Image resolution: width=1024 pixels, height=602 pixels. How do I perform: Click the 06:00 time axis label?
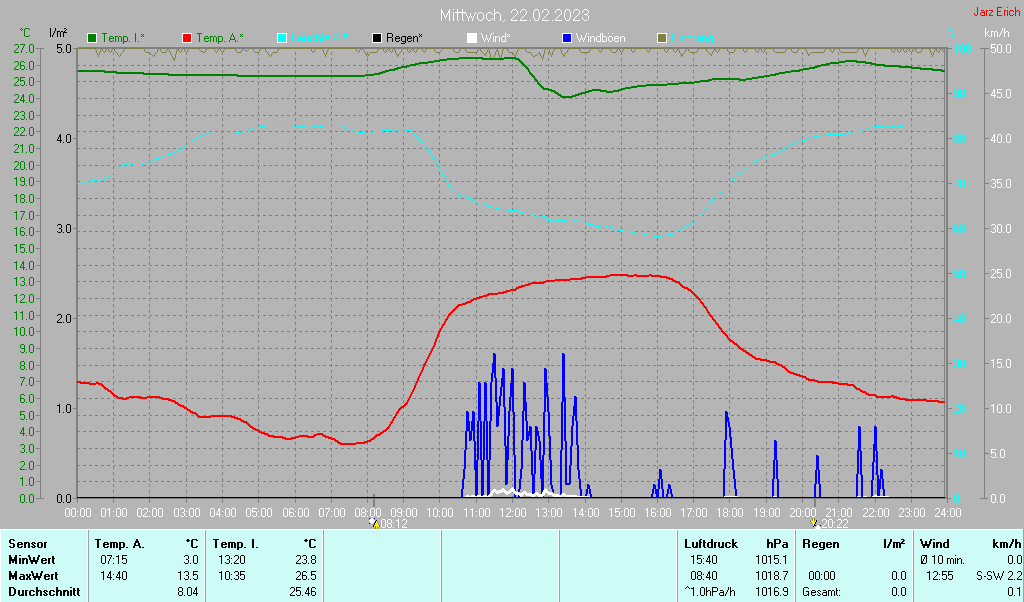coord(295,513)
